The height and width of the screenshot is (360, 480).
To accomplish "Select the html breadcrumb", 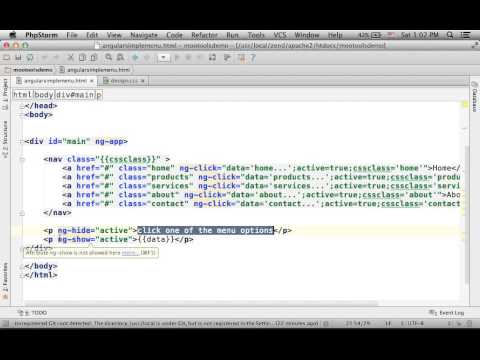I will click(x=22, y=95).
